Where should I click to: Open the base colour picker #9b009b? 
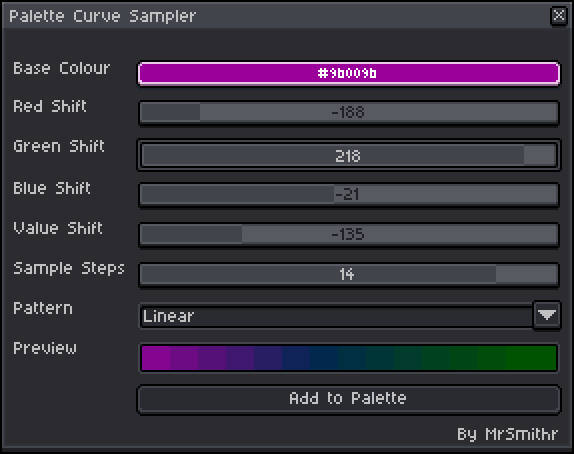coord(348,74)
